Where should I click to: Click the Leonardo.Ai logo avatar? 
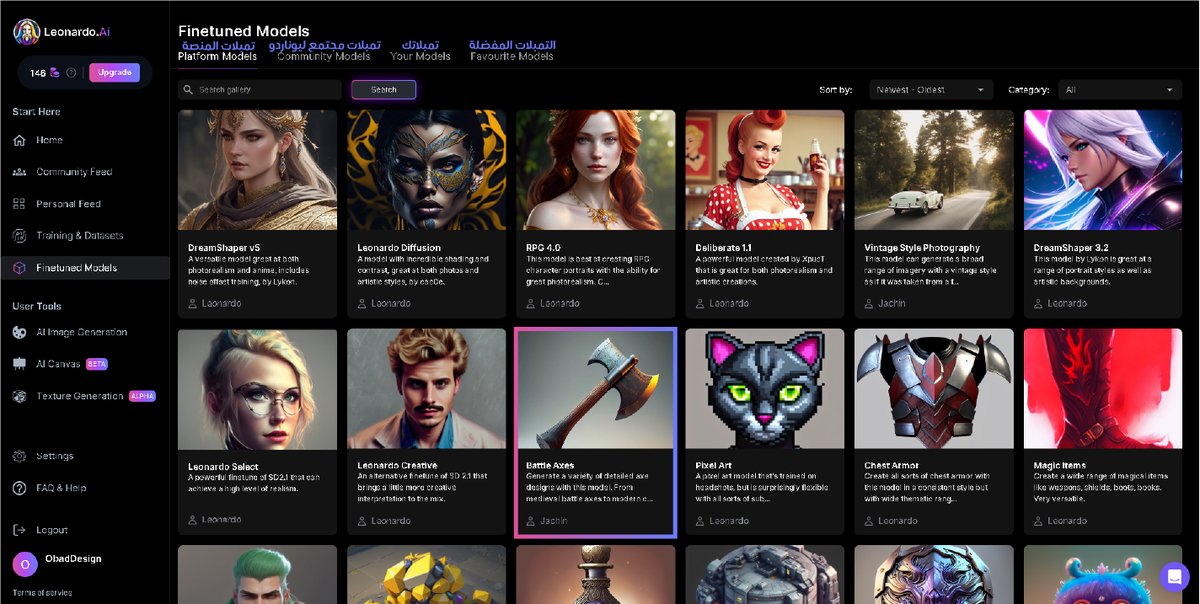coord(27,32)
